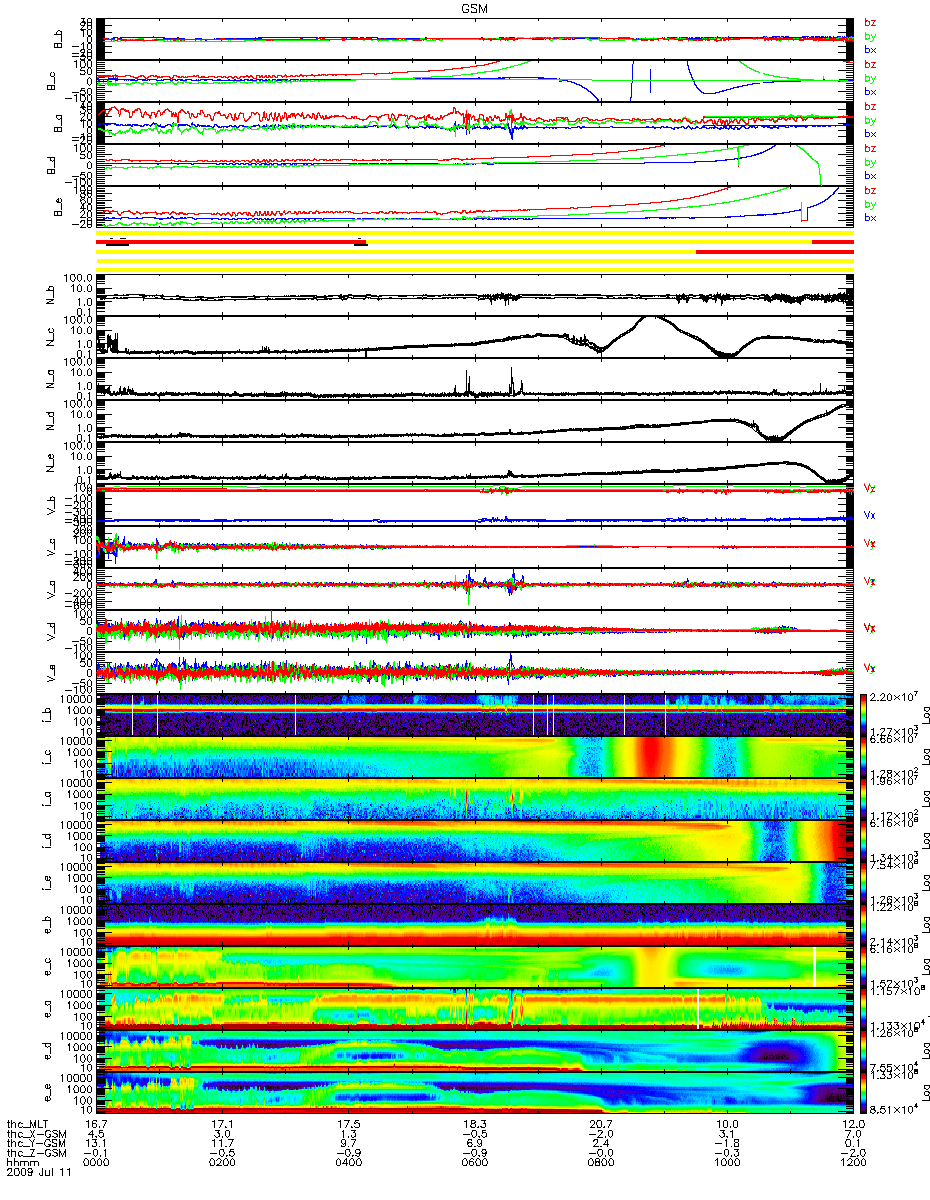Click the B_c magnetic field axis label

click(x=51, y=81)
